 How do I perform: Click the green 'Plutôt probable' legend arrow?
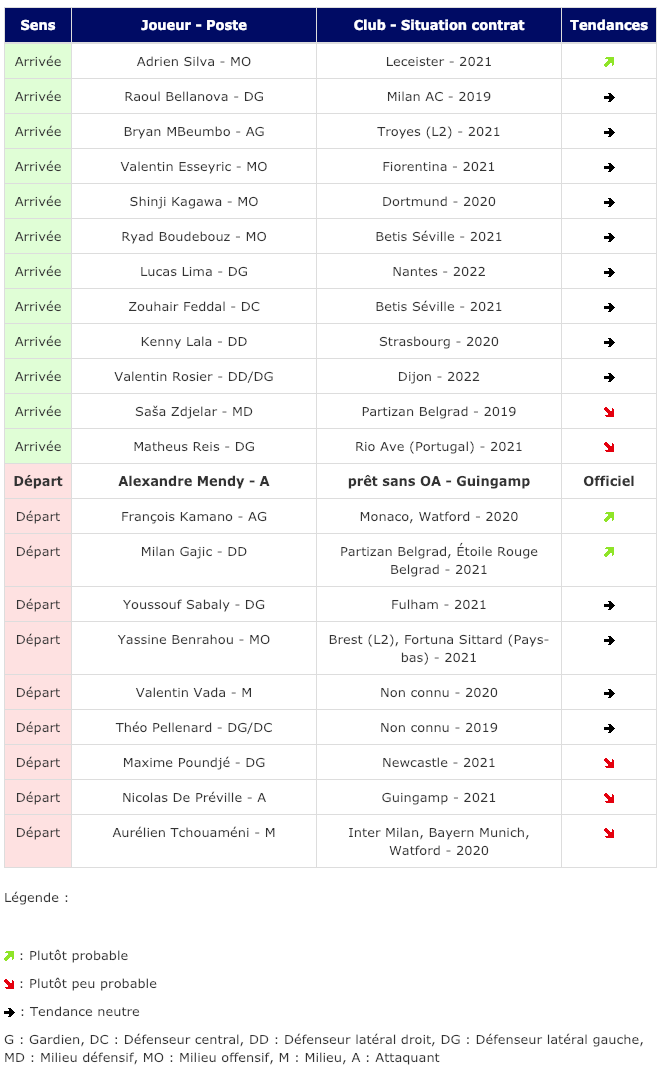[x=10, y=956]
